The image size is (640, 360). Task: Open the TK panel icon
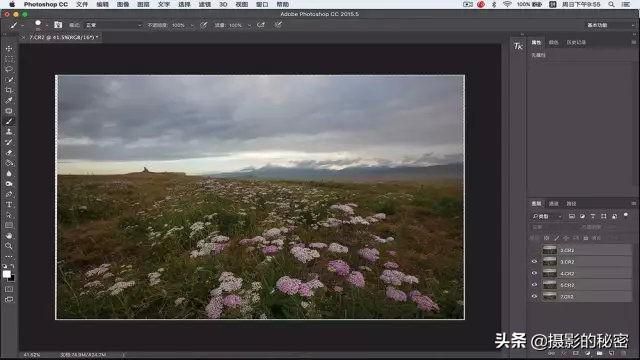518,46
